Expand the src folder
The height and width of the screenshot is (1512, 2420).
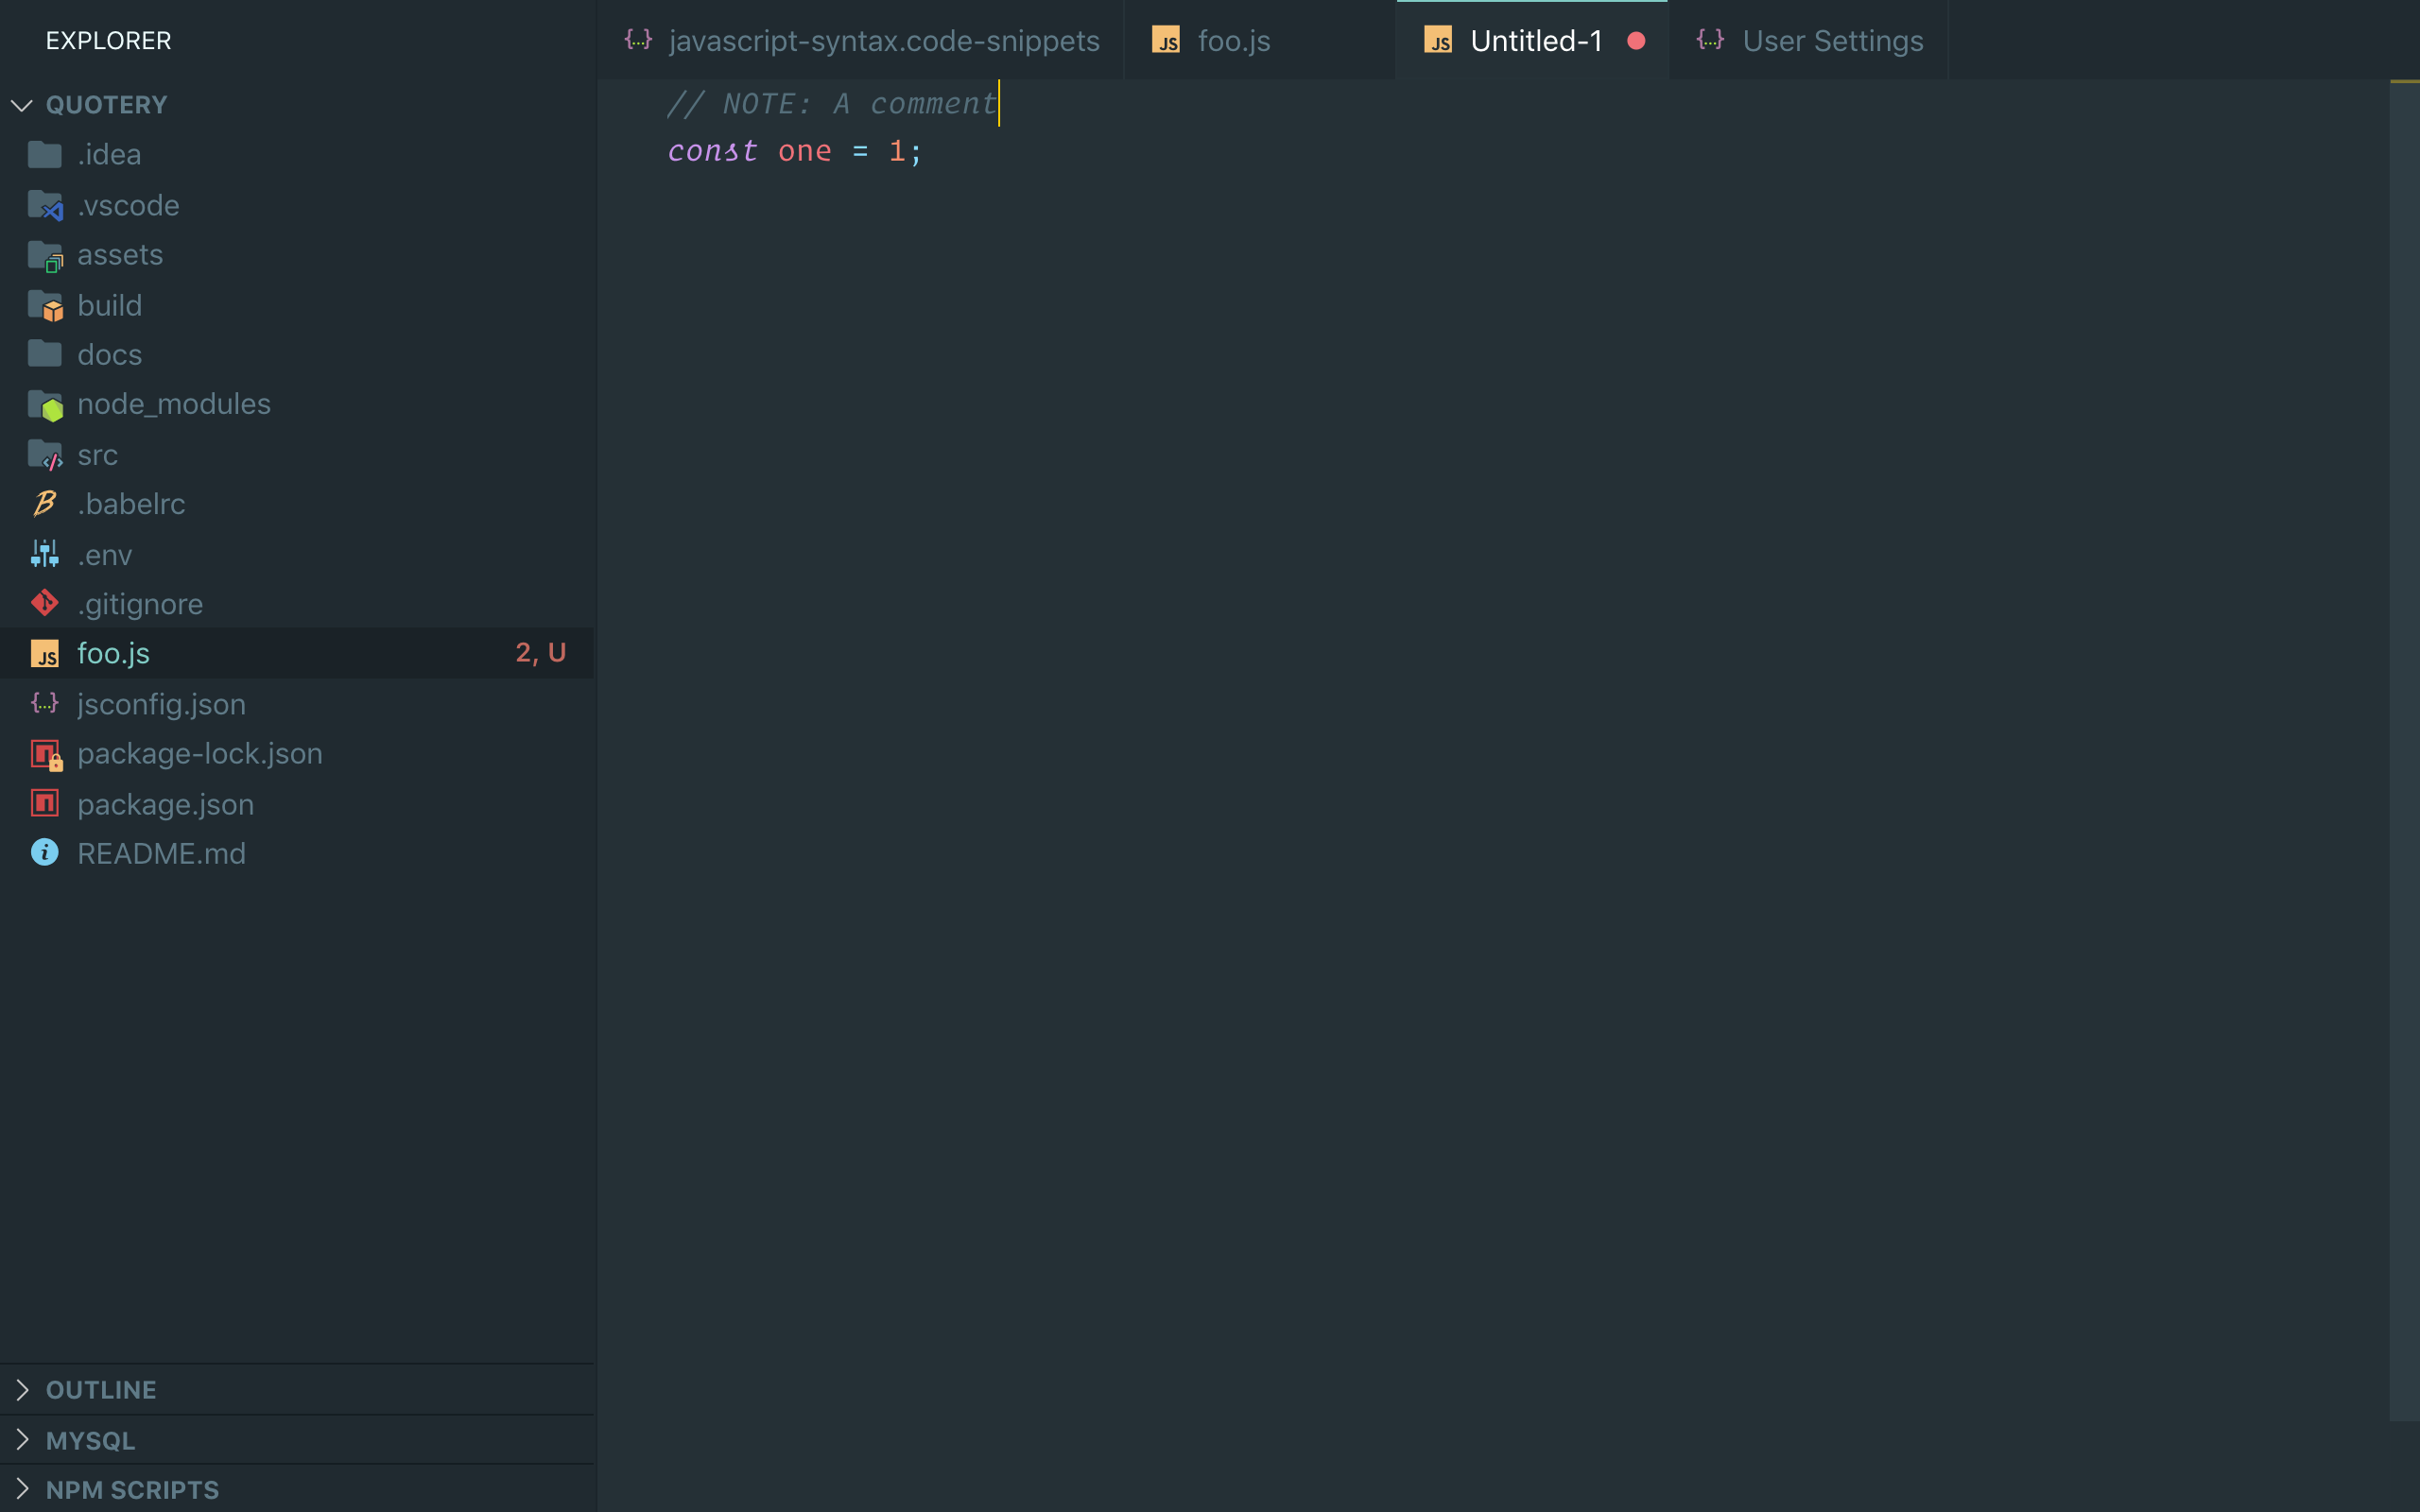[297, 455]
